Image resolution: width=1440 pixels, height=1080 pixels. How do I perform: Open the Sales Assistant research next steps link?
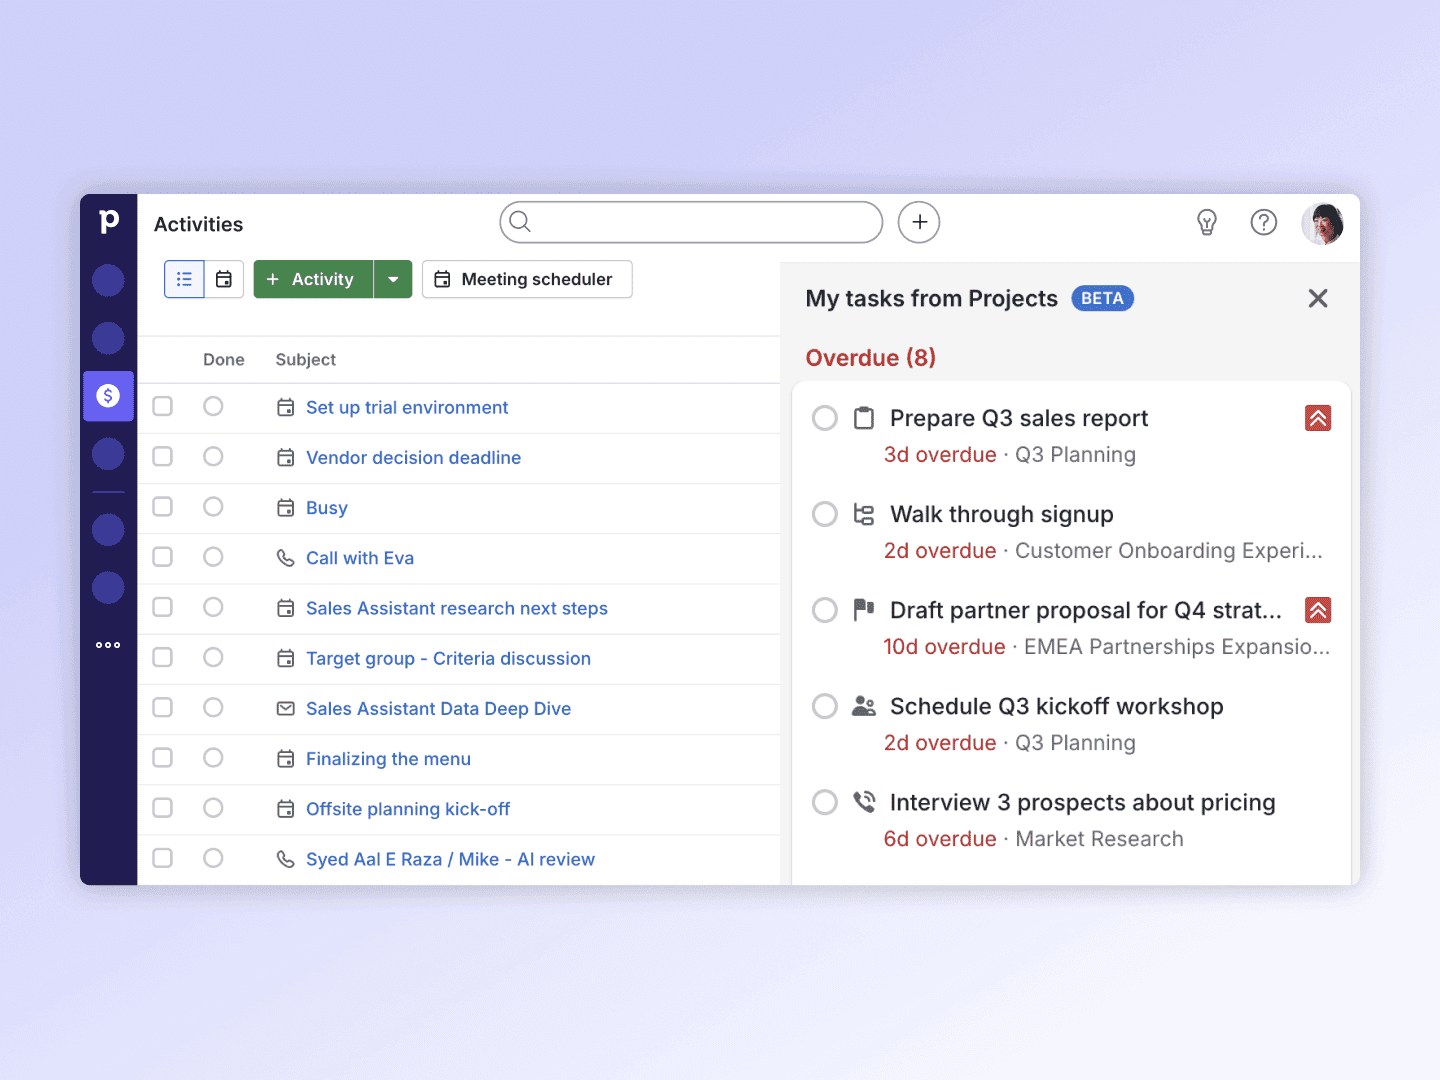click(x=457, y=608)
